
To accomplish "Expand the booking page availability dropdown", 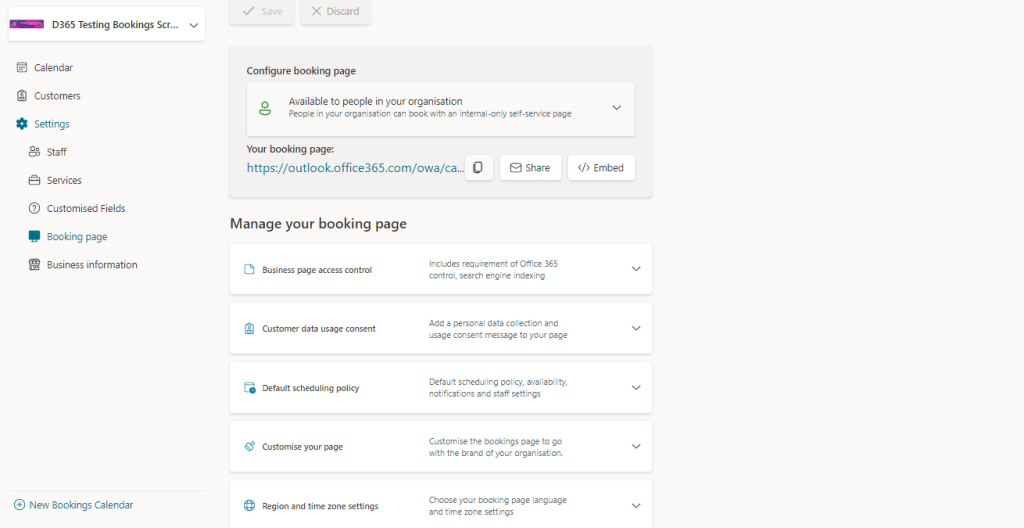I will 616,108.
